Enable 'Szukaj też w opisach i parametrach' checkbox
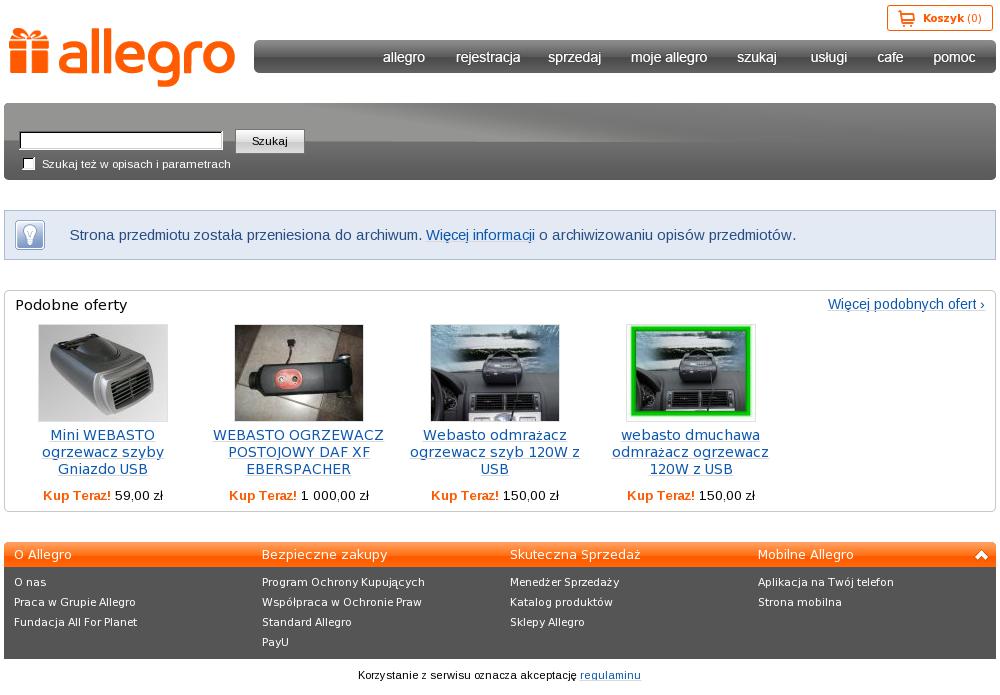 click(x=29, y=164)
